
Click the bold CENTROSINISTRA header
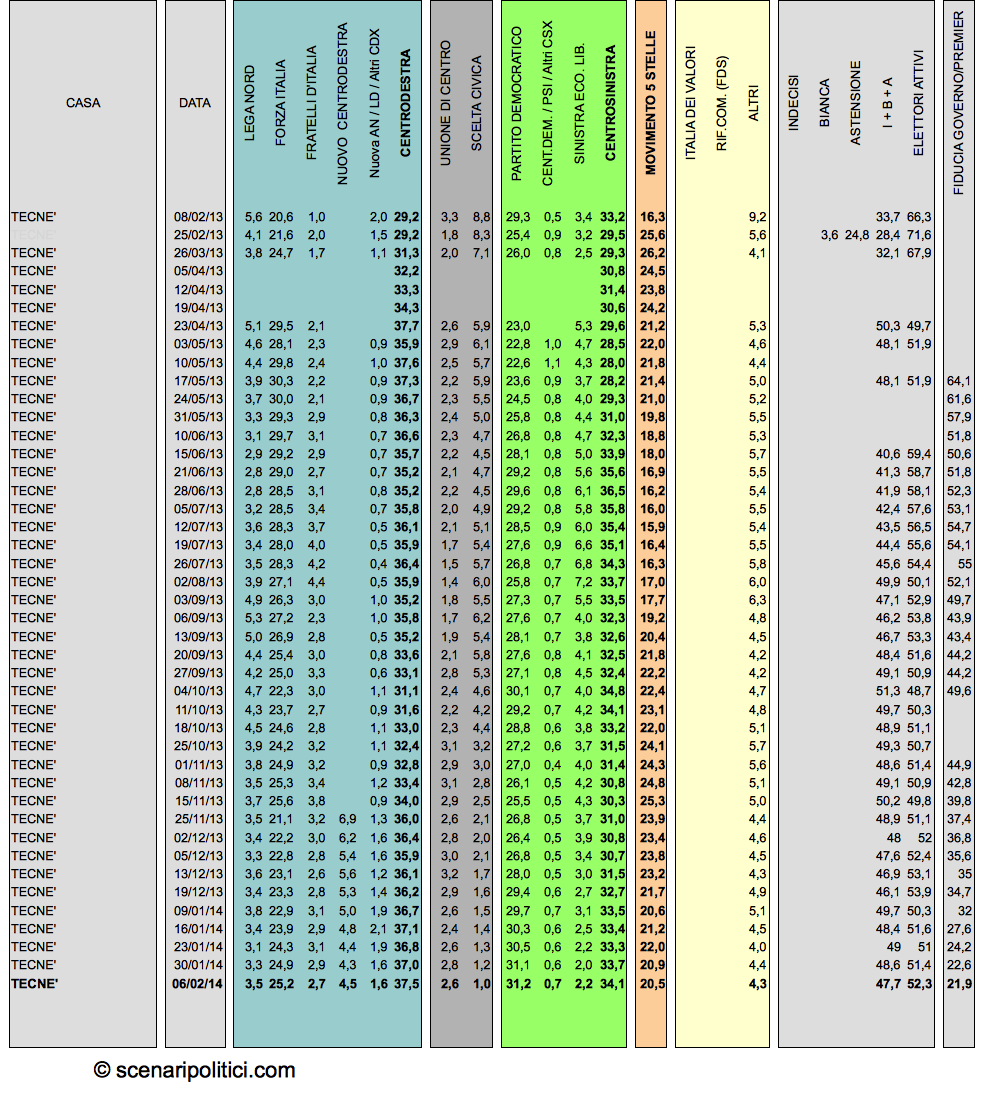[610, 103]
